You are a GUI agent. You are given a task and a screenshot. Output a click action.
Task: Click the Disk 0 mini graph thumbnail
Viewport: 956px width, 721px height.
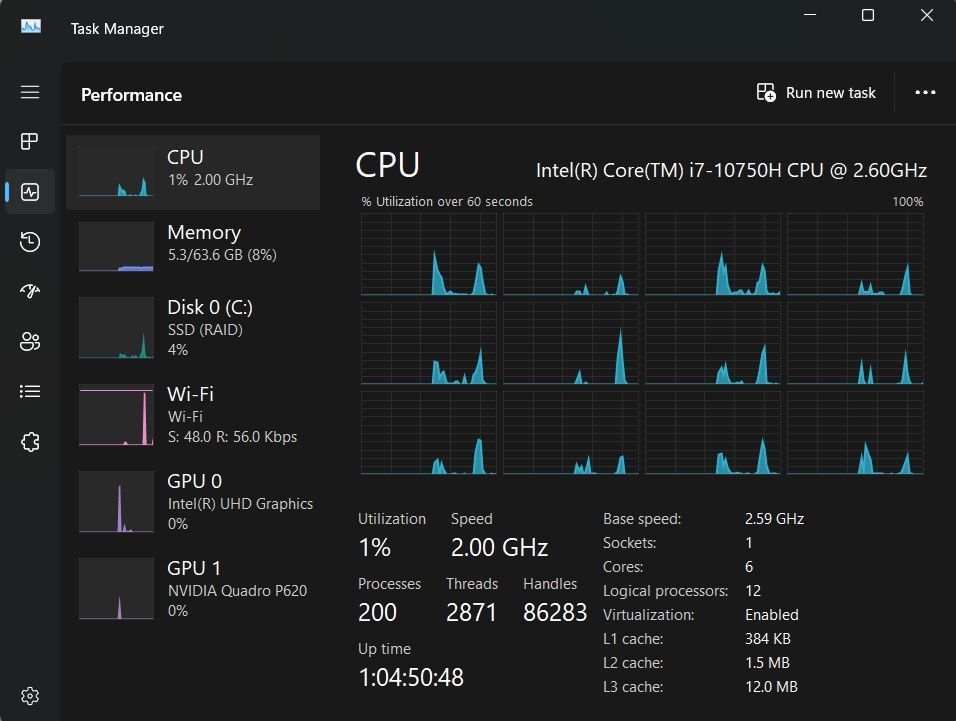116,328
